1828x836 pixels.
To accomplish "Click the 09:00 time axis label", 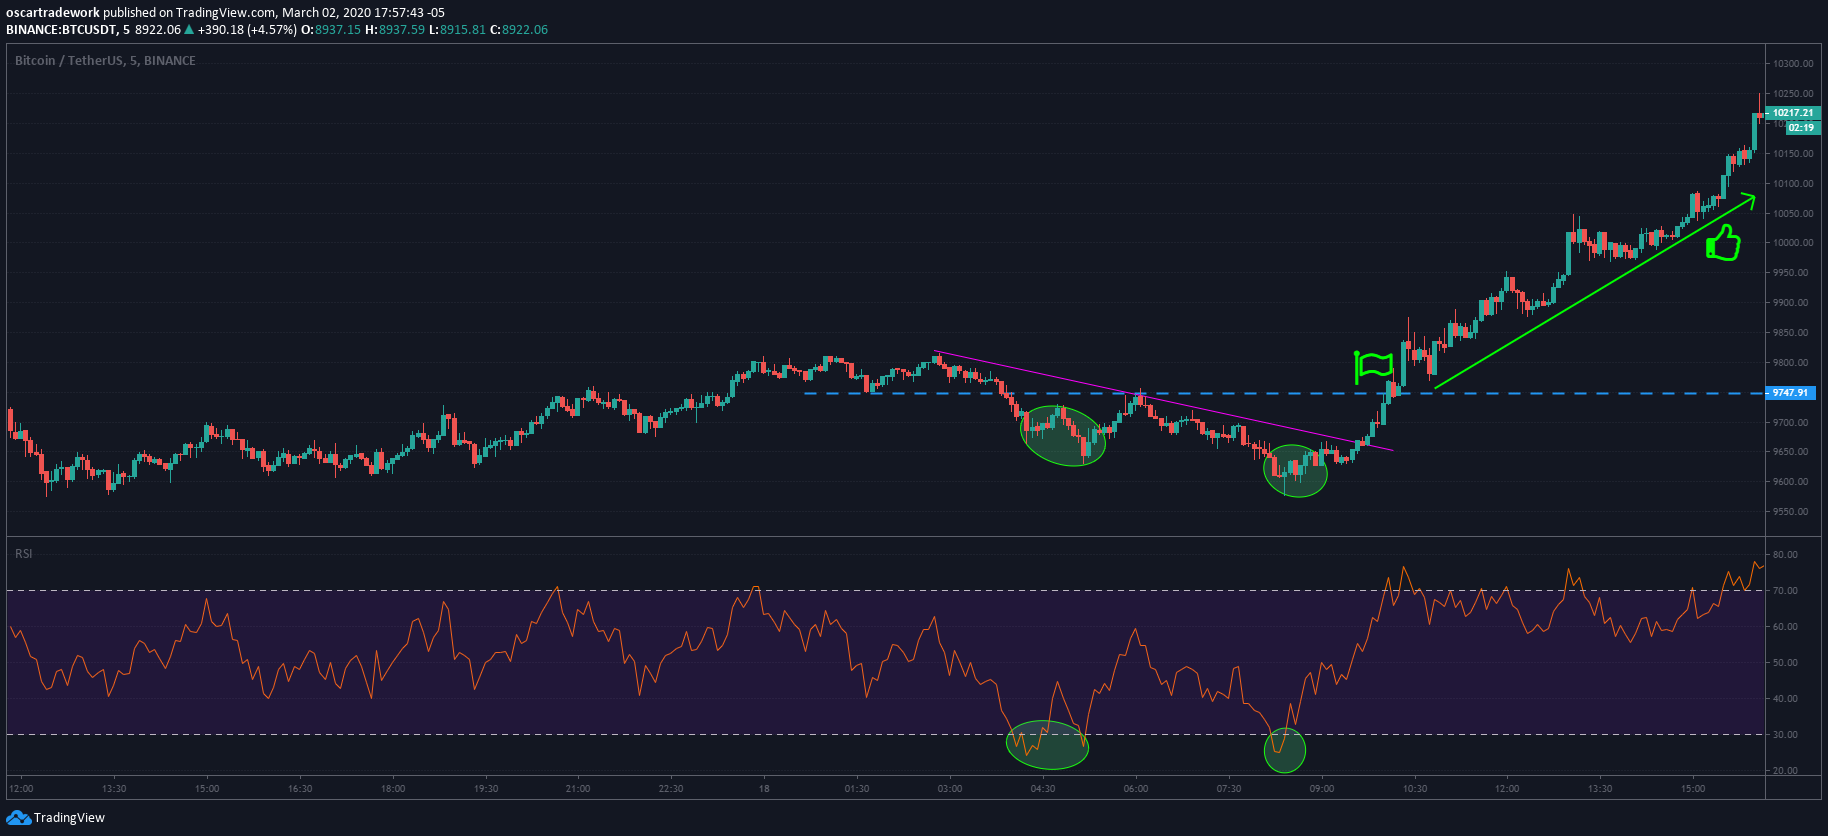I will pyautogui.click(x=1321, y=789).
